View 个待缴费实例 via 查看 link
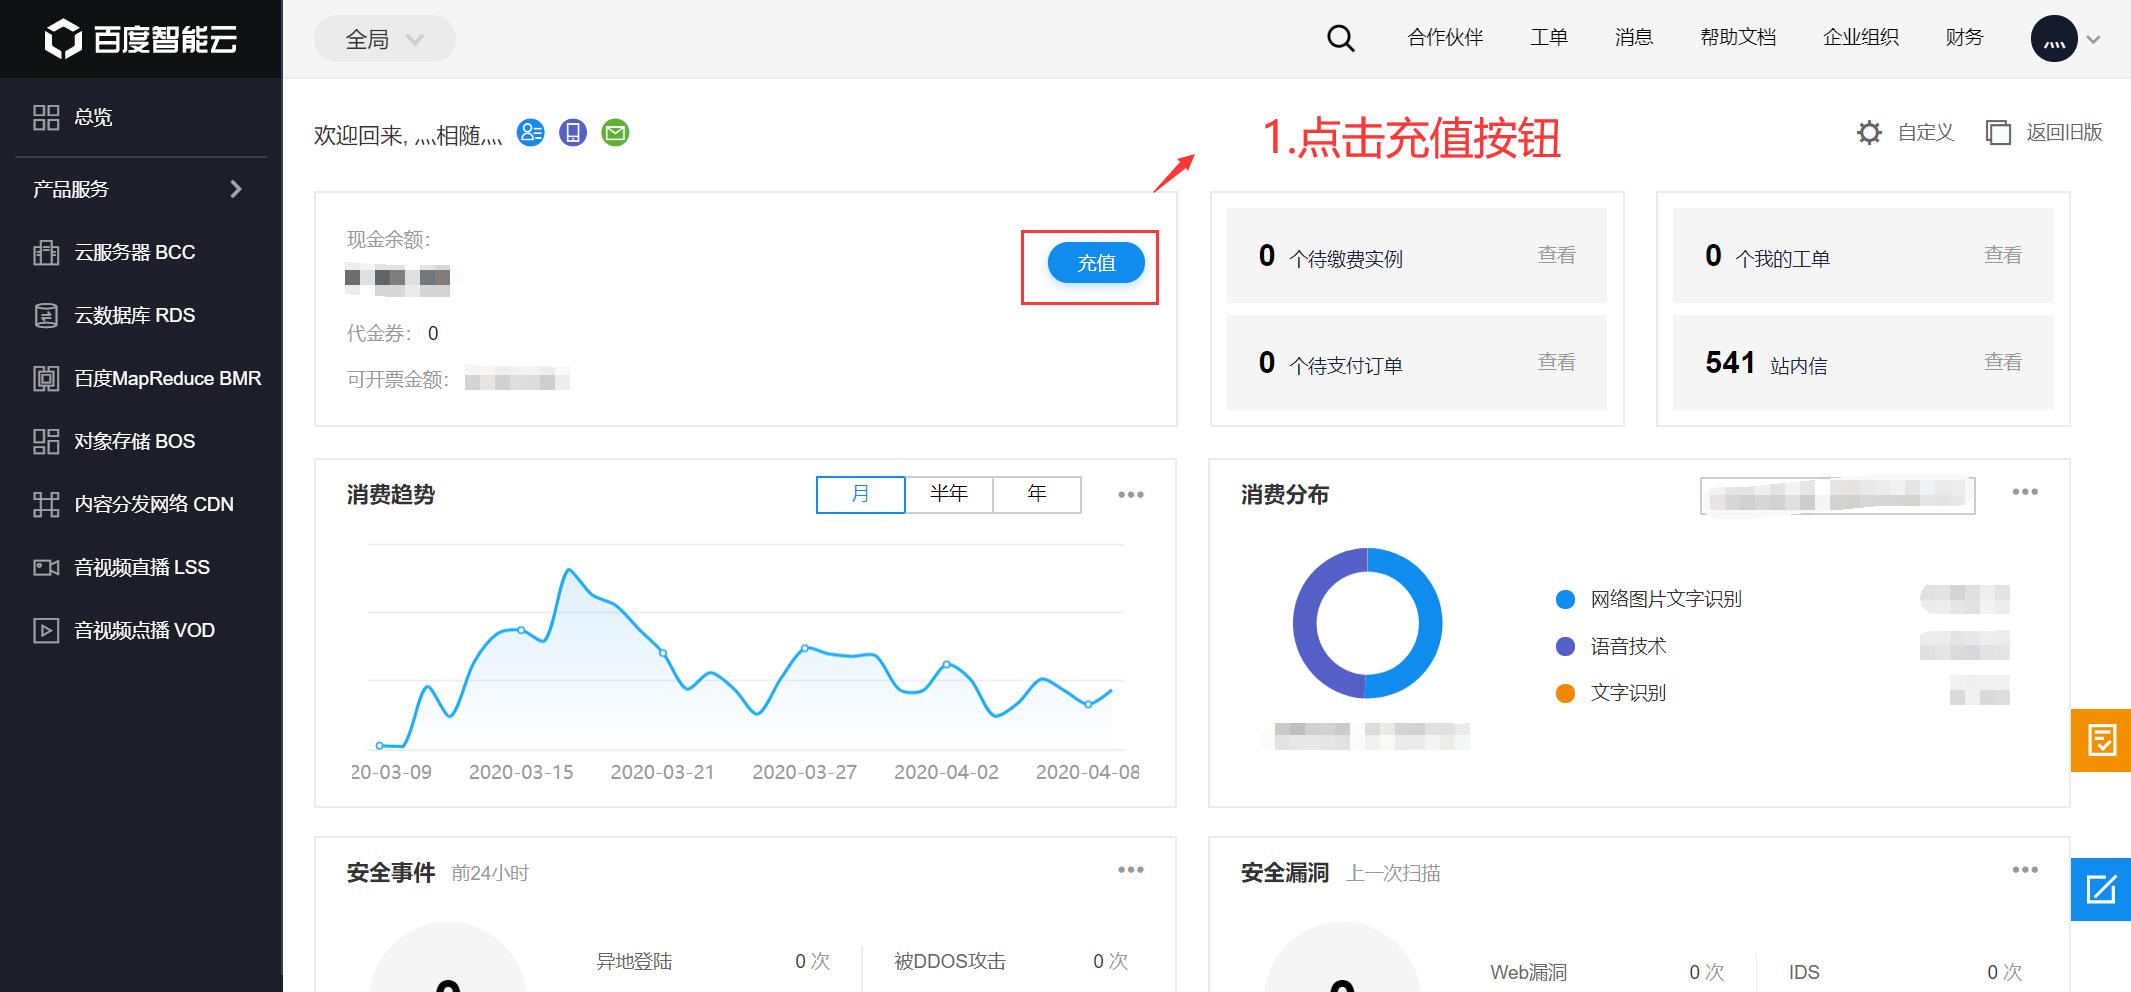 pos(1556,255)
